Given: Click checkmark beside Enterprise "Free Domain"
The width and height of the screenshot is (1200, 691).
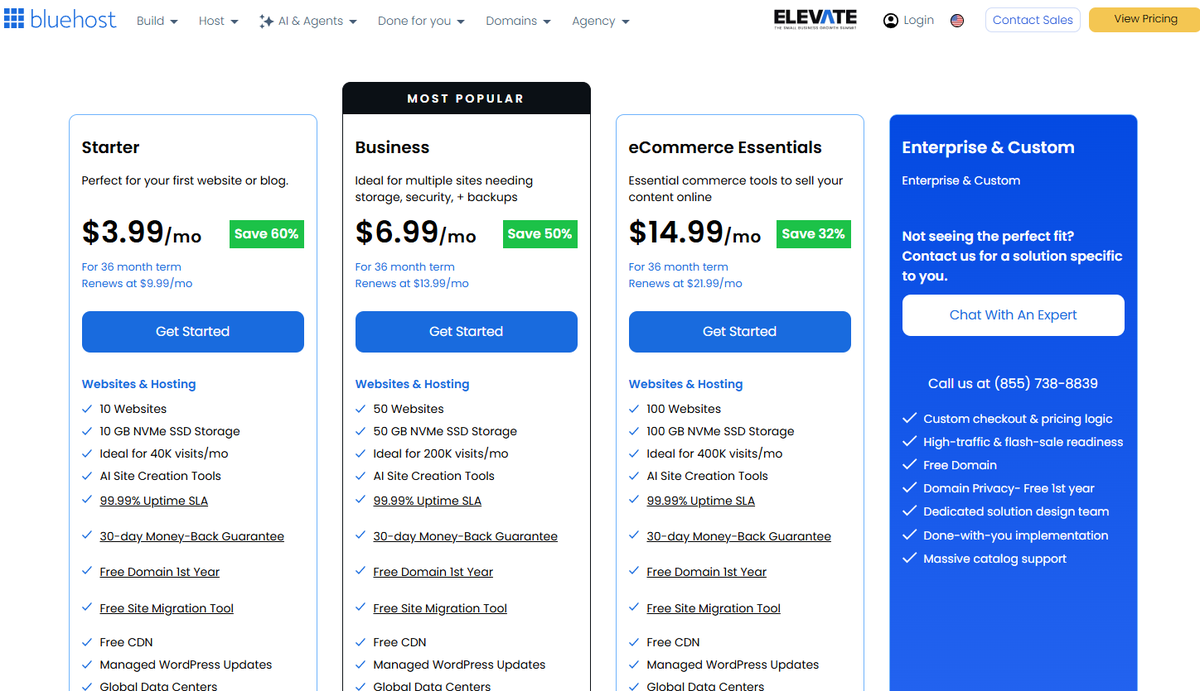Looking at the screenshot, I should [909, 465].
